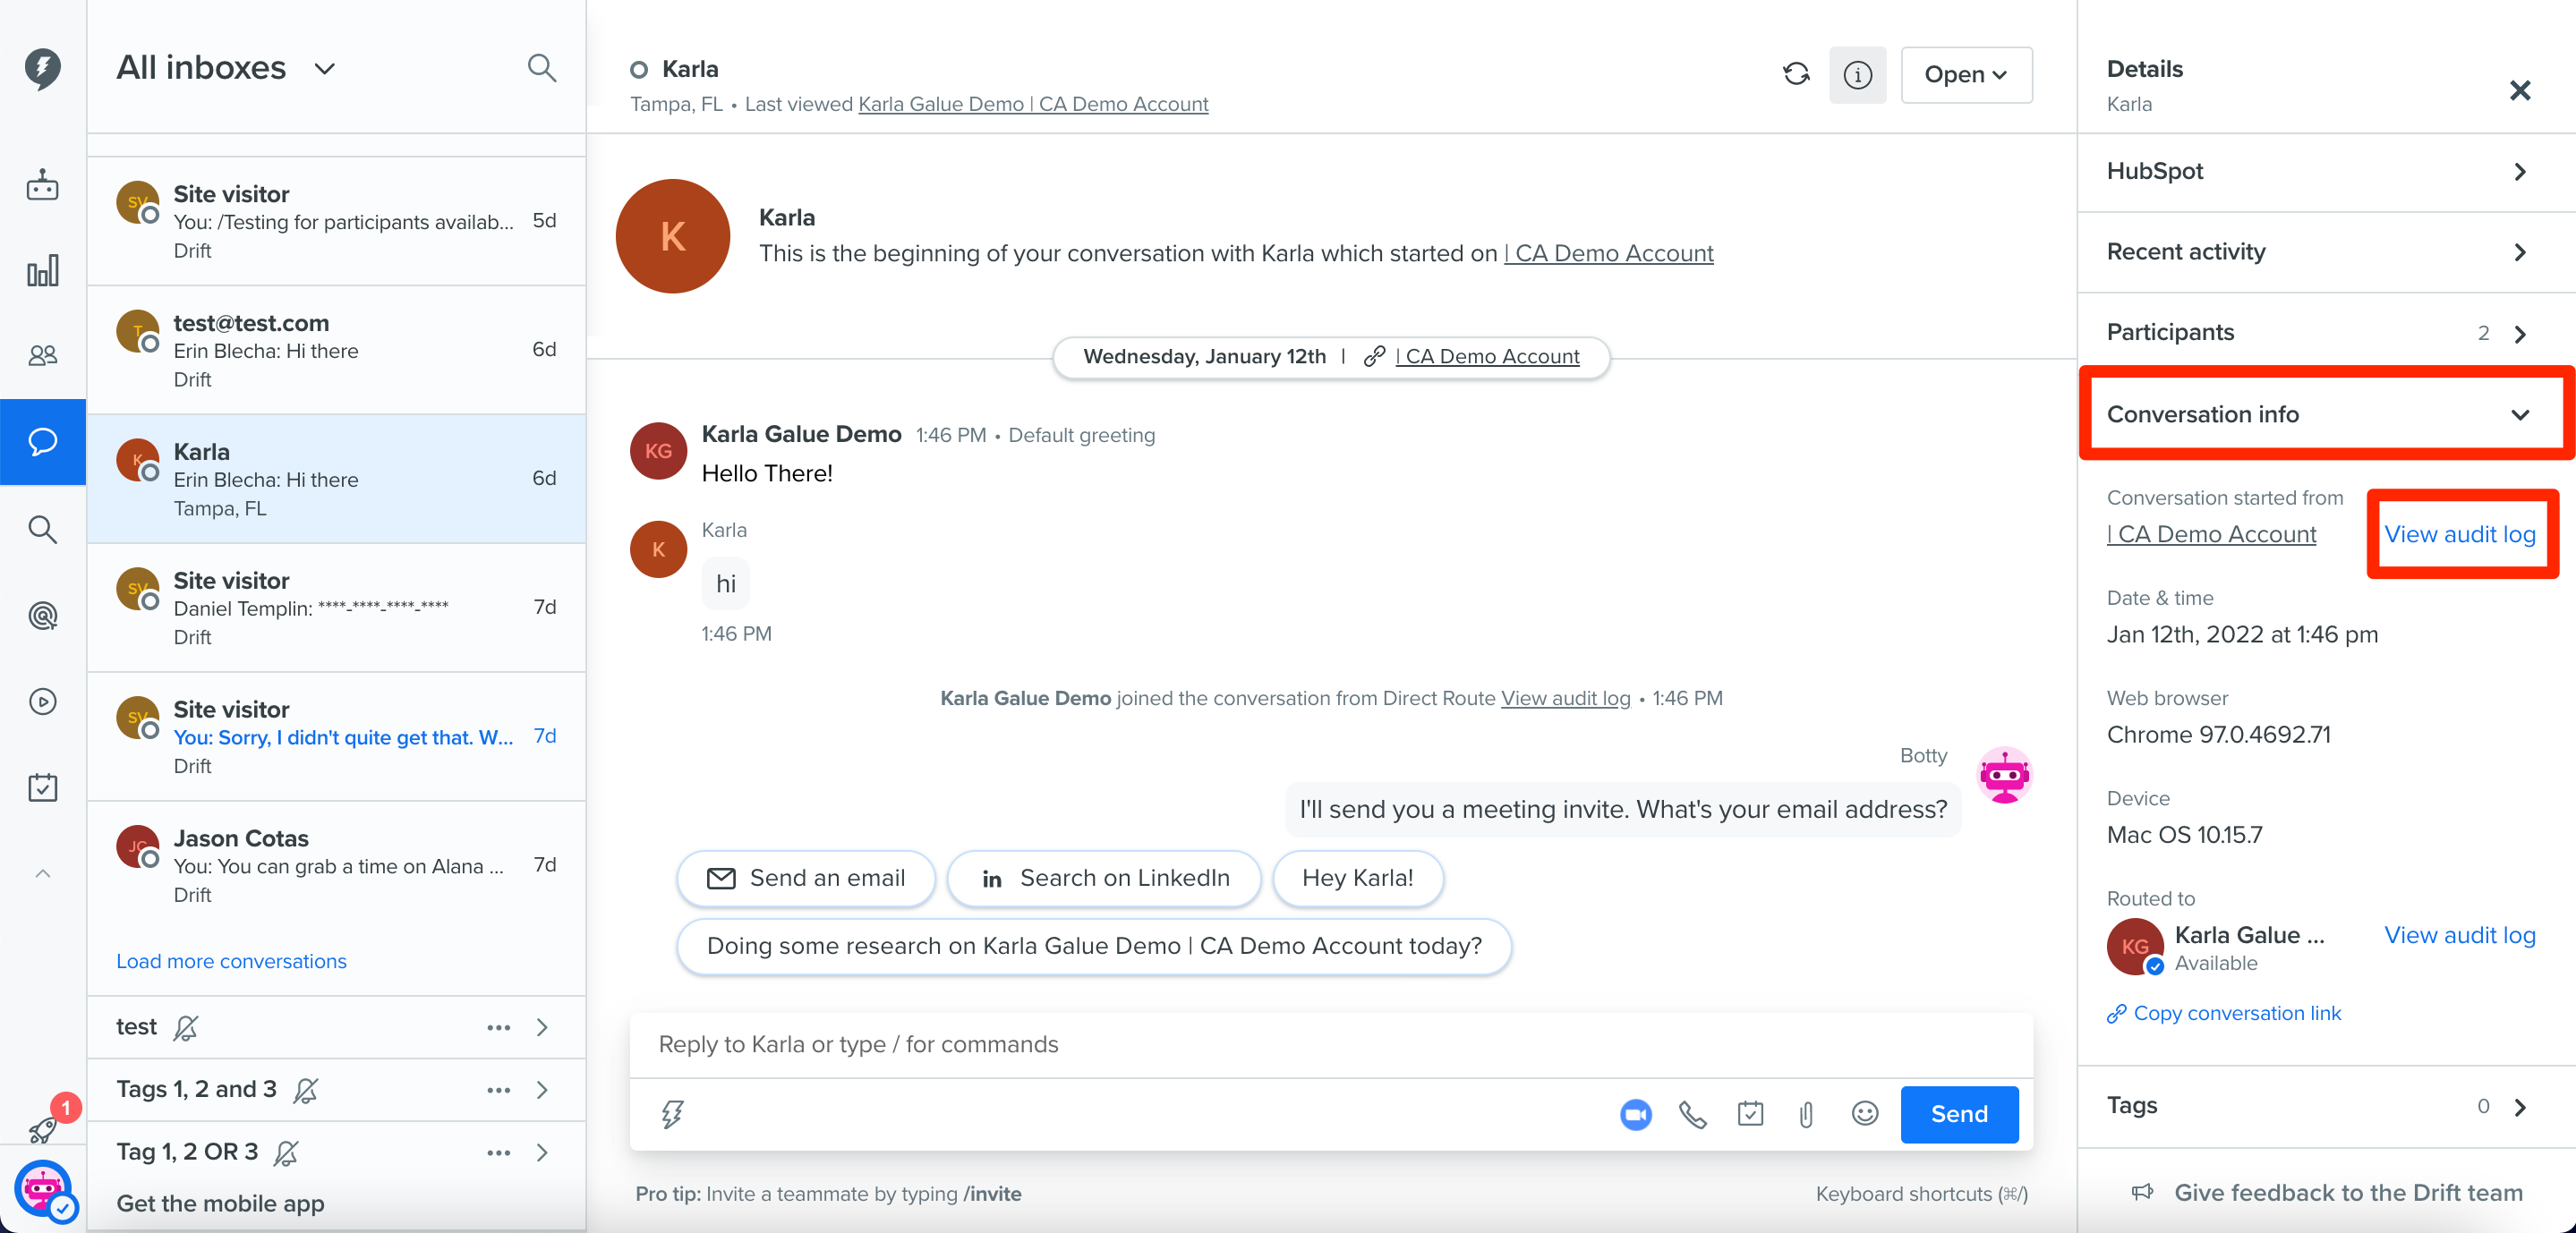Expand the Participants section

pos(2325,333)
